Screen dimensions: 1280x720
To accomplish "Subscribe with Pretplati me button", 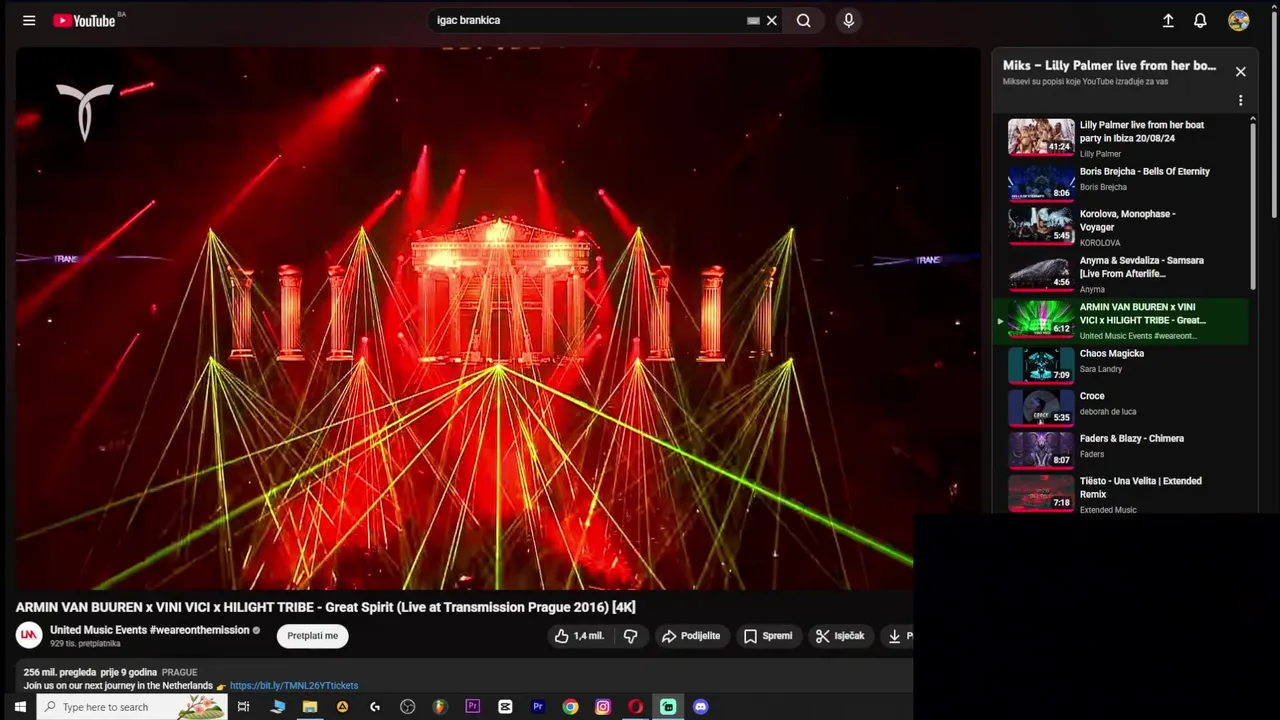I will 313,636.
